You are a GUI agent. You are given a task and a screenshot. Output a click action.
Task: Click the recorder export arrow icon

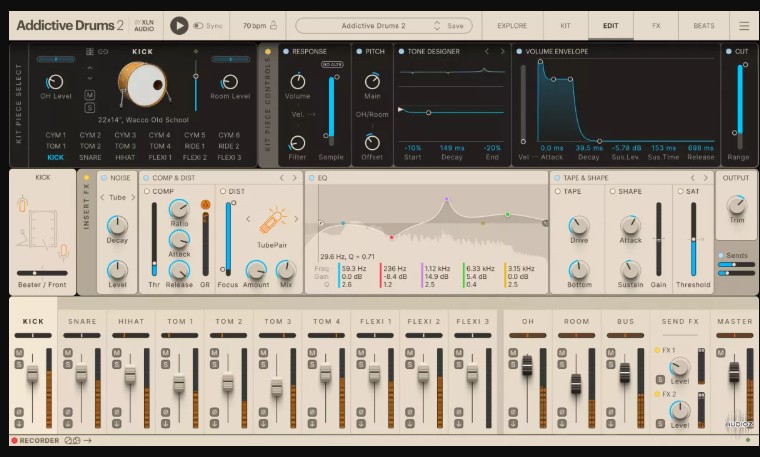(x=87, y=441)
